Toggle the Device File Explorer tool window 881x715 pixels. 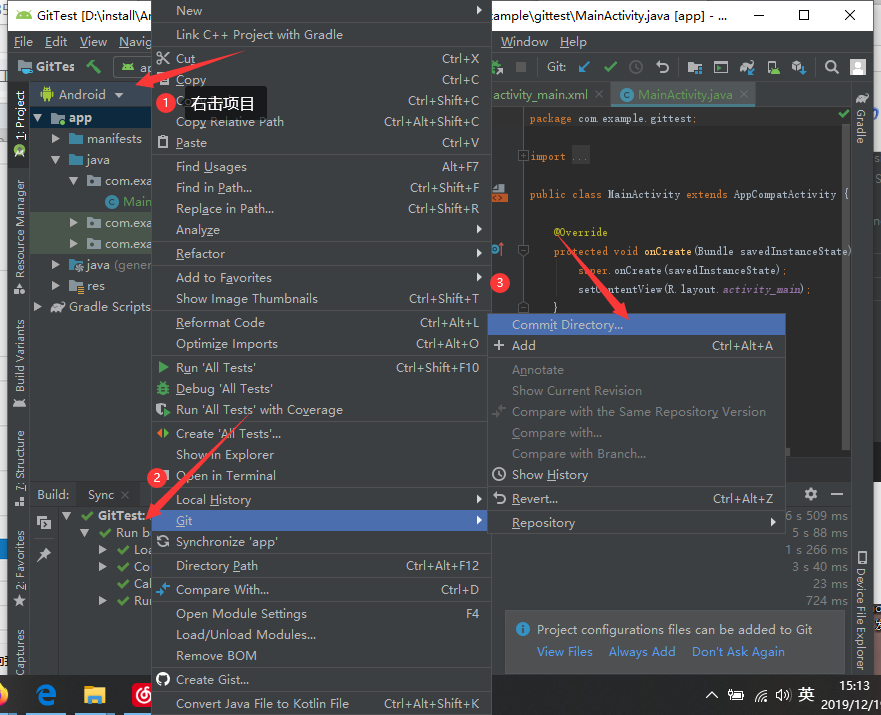[x=861, y=611]
